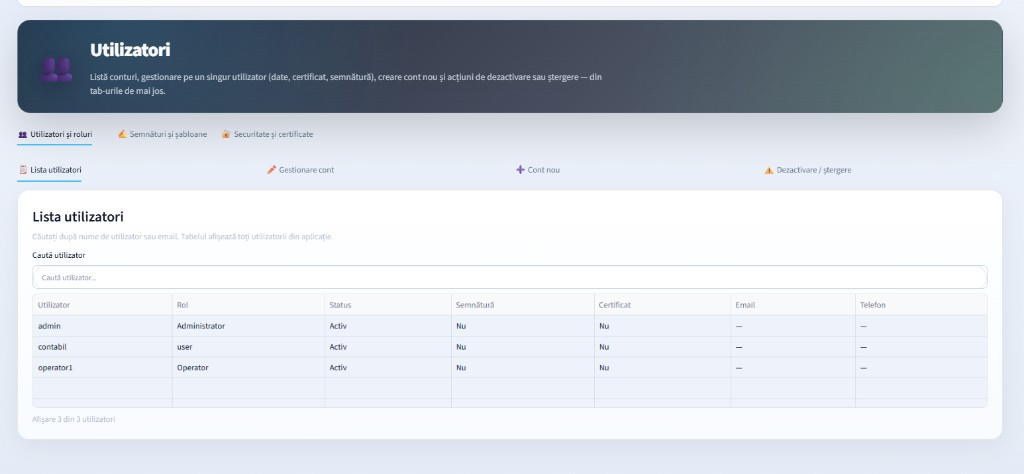Select the operator1 user cell

point(103,368)
